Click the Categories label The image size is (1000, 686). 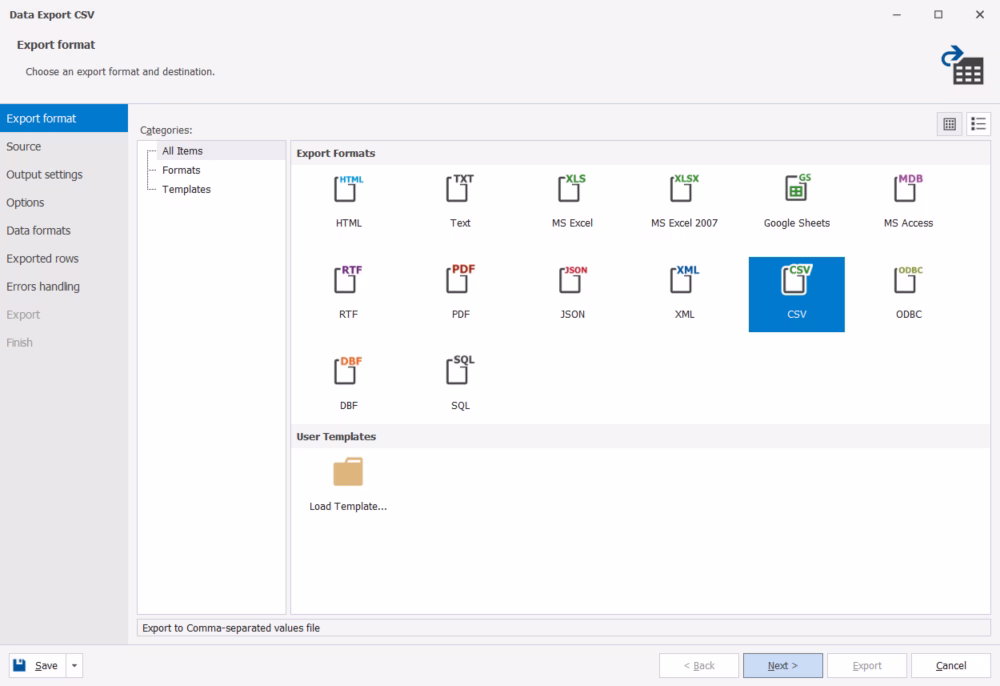166,130
